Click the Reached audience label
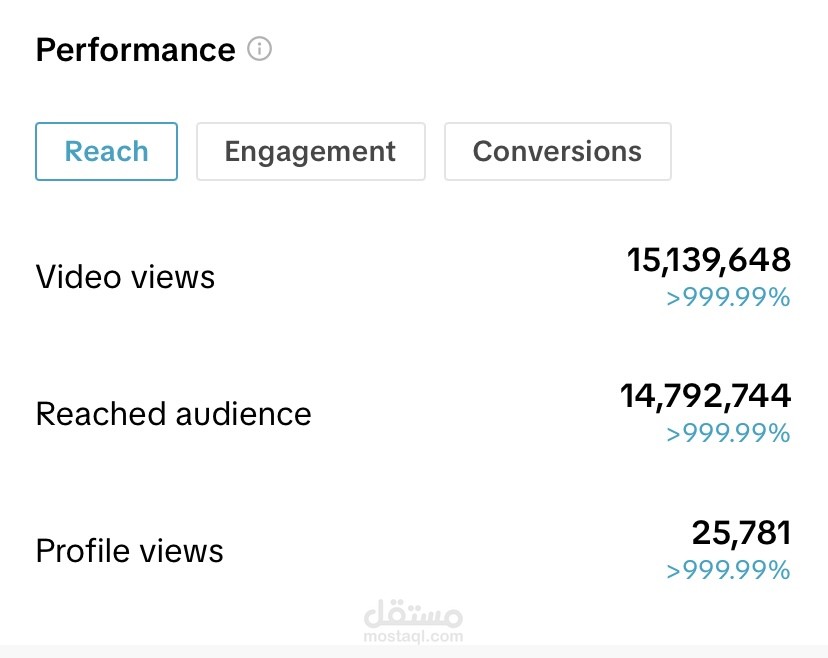The width and height of the screenshot is (828, 658). point(173,414)
